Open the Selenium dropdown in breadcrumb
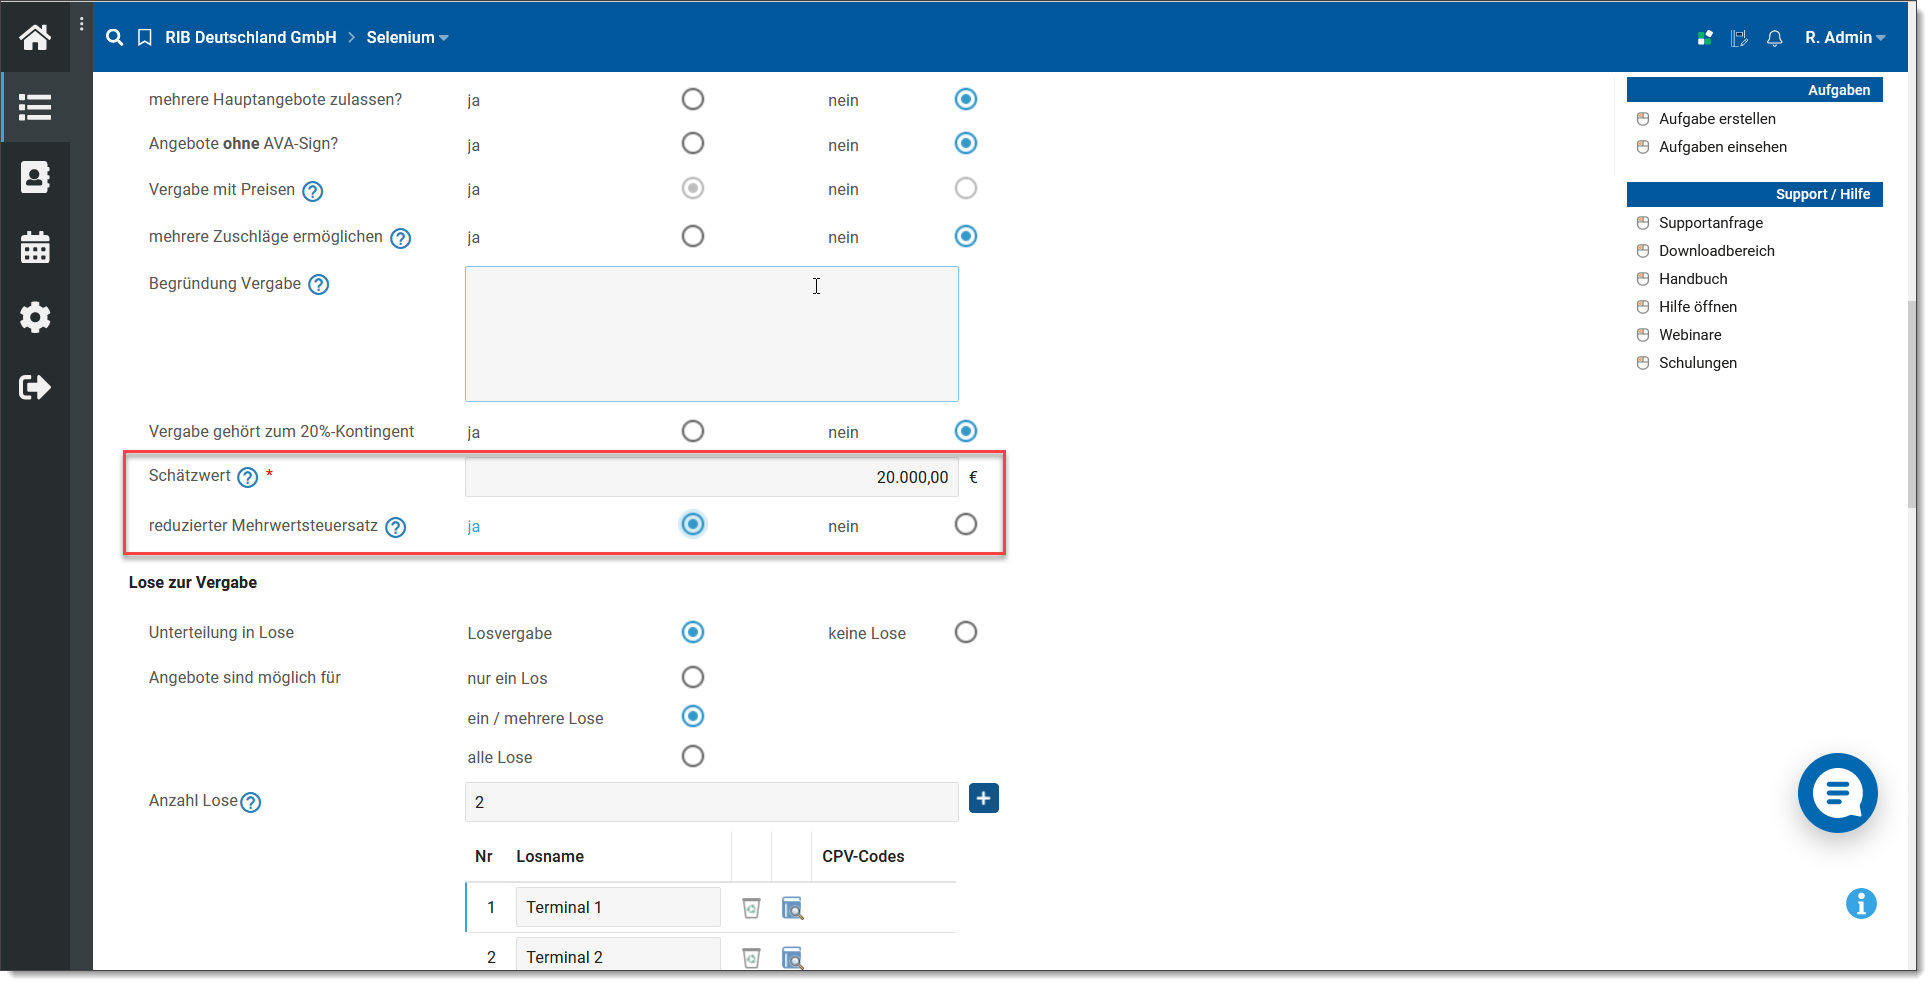Screen dimensions: 1932x986 (x=407, y=38)
